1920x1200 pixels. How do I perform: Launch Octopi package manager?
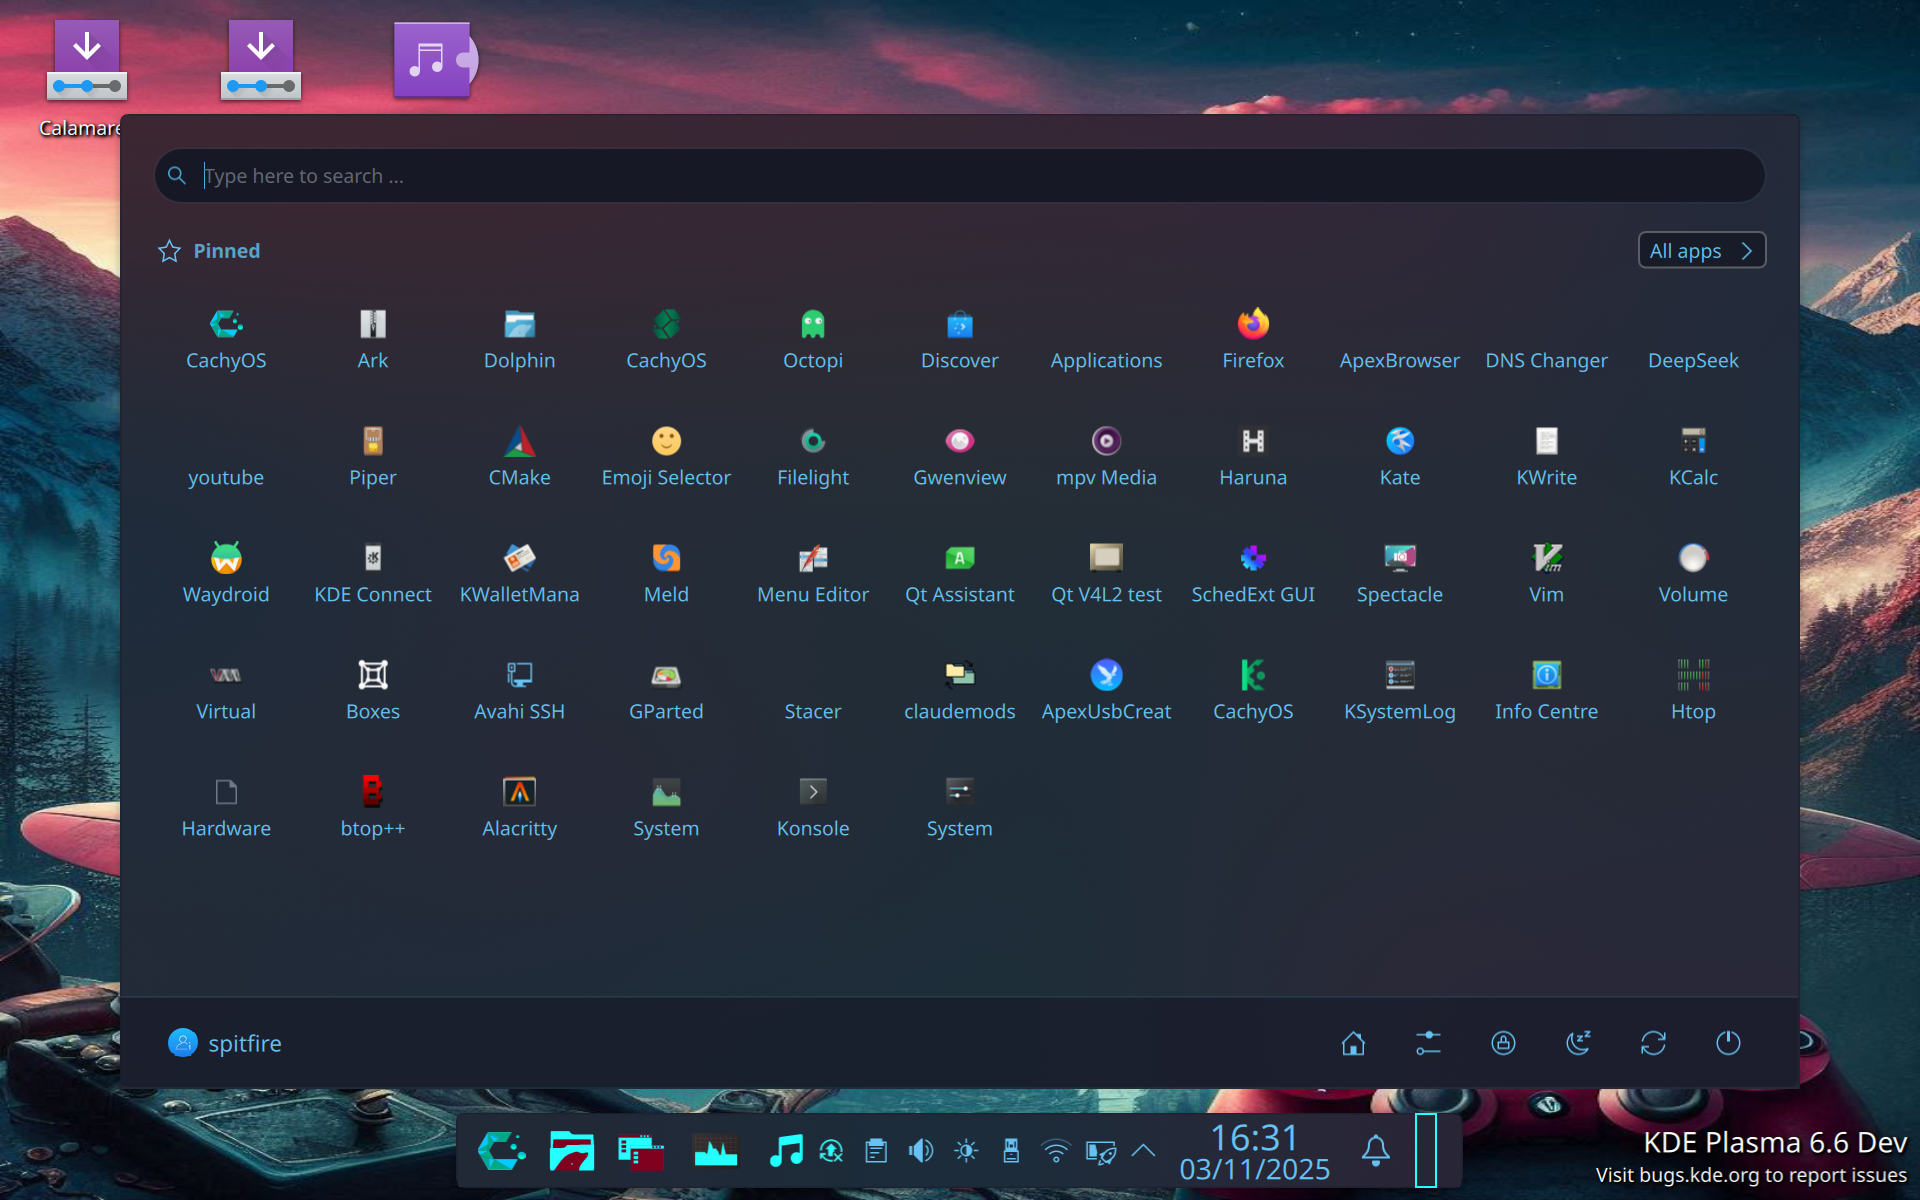pyautogui.click(x=813, y=340)
